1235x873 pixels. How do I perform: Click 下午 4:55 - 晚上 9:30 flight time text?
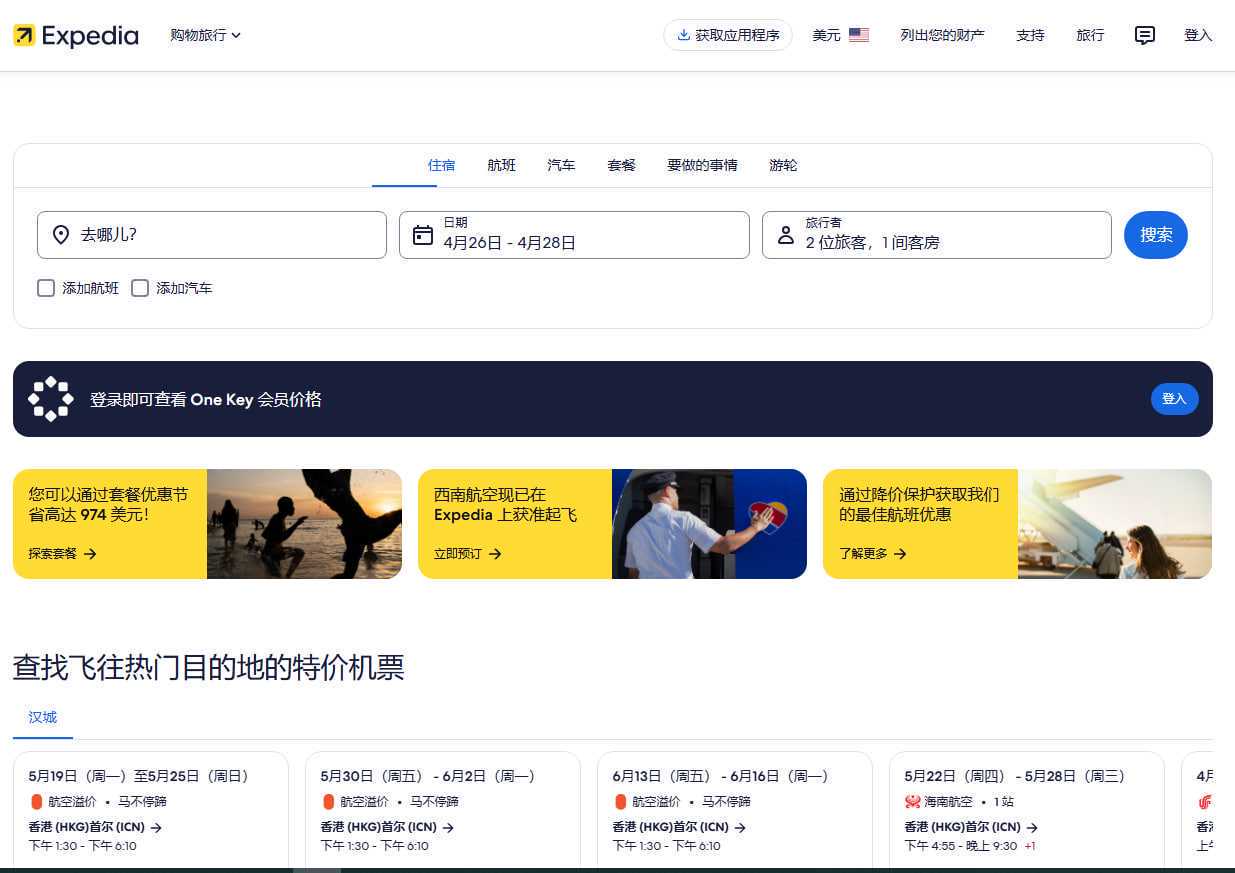(961, 846)
